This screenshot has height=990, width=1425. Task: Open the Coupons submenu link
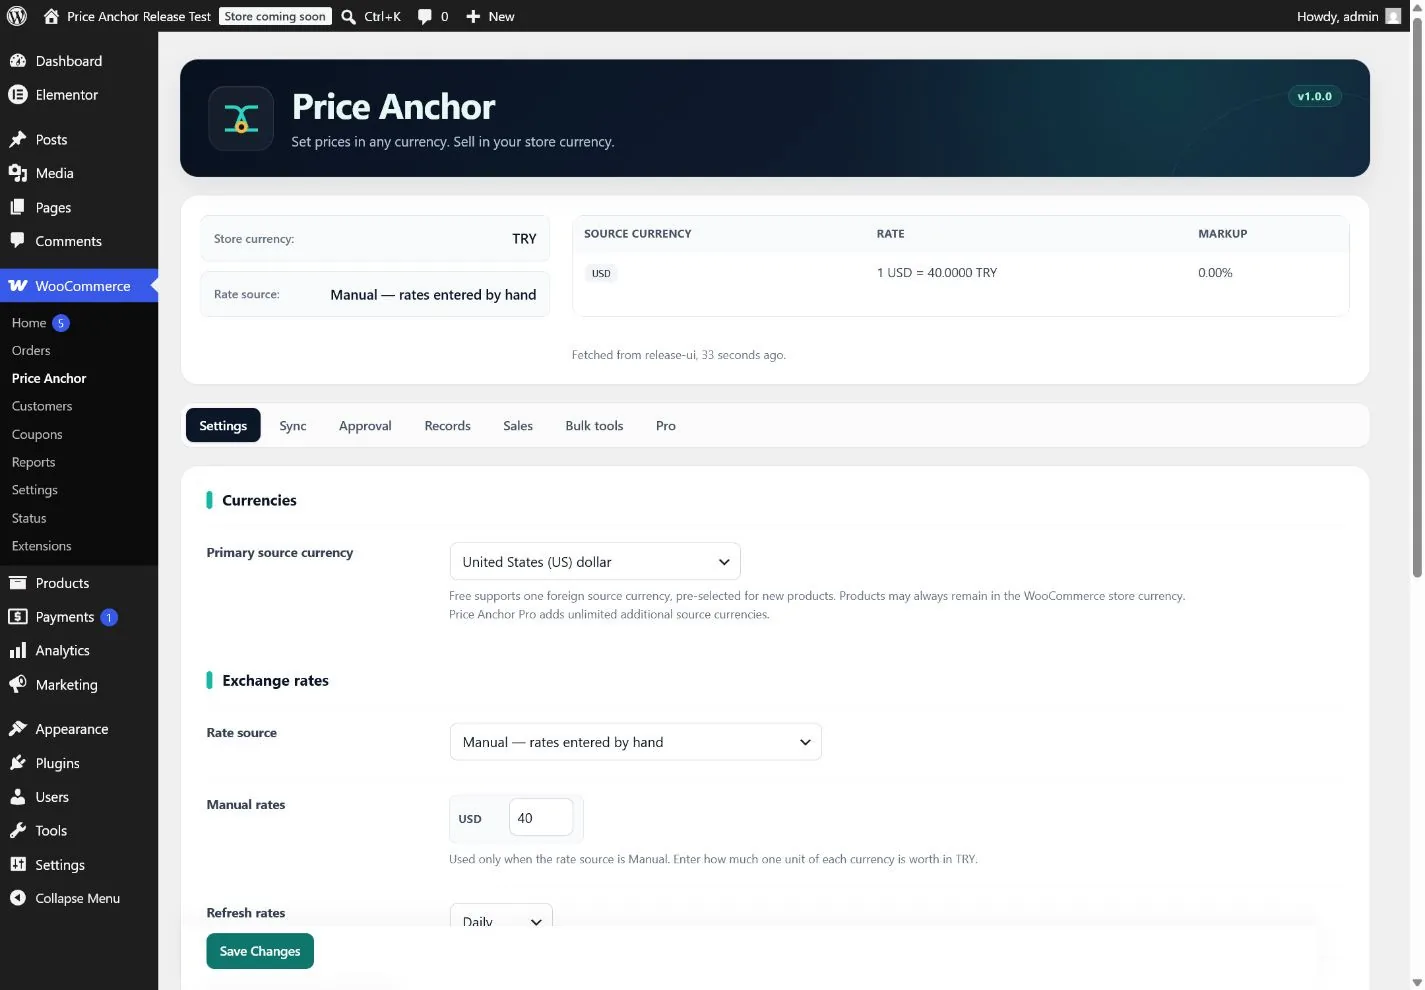click(x=37, y=434)
